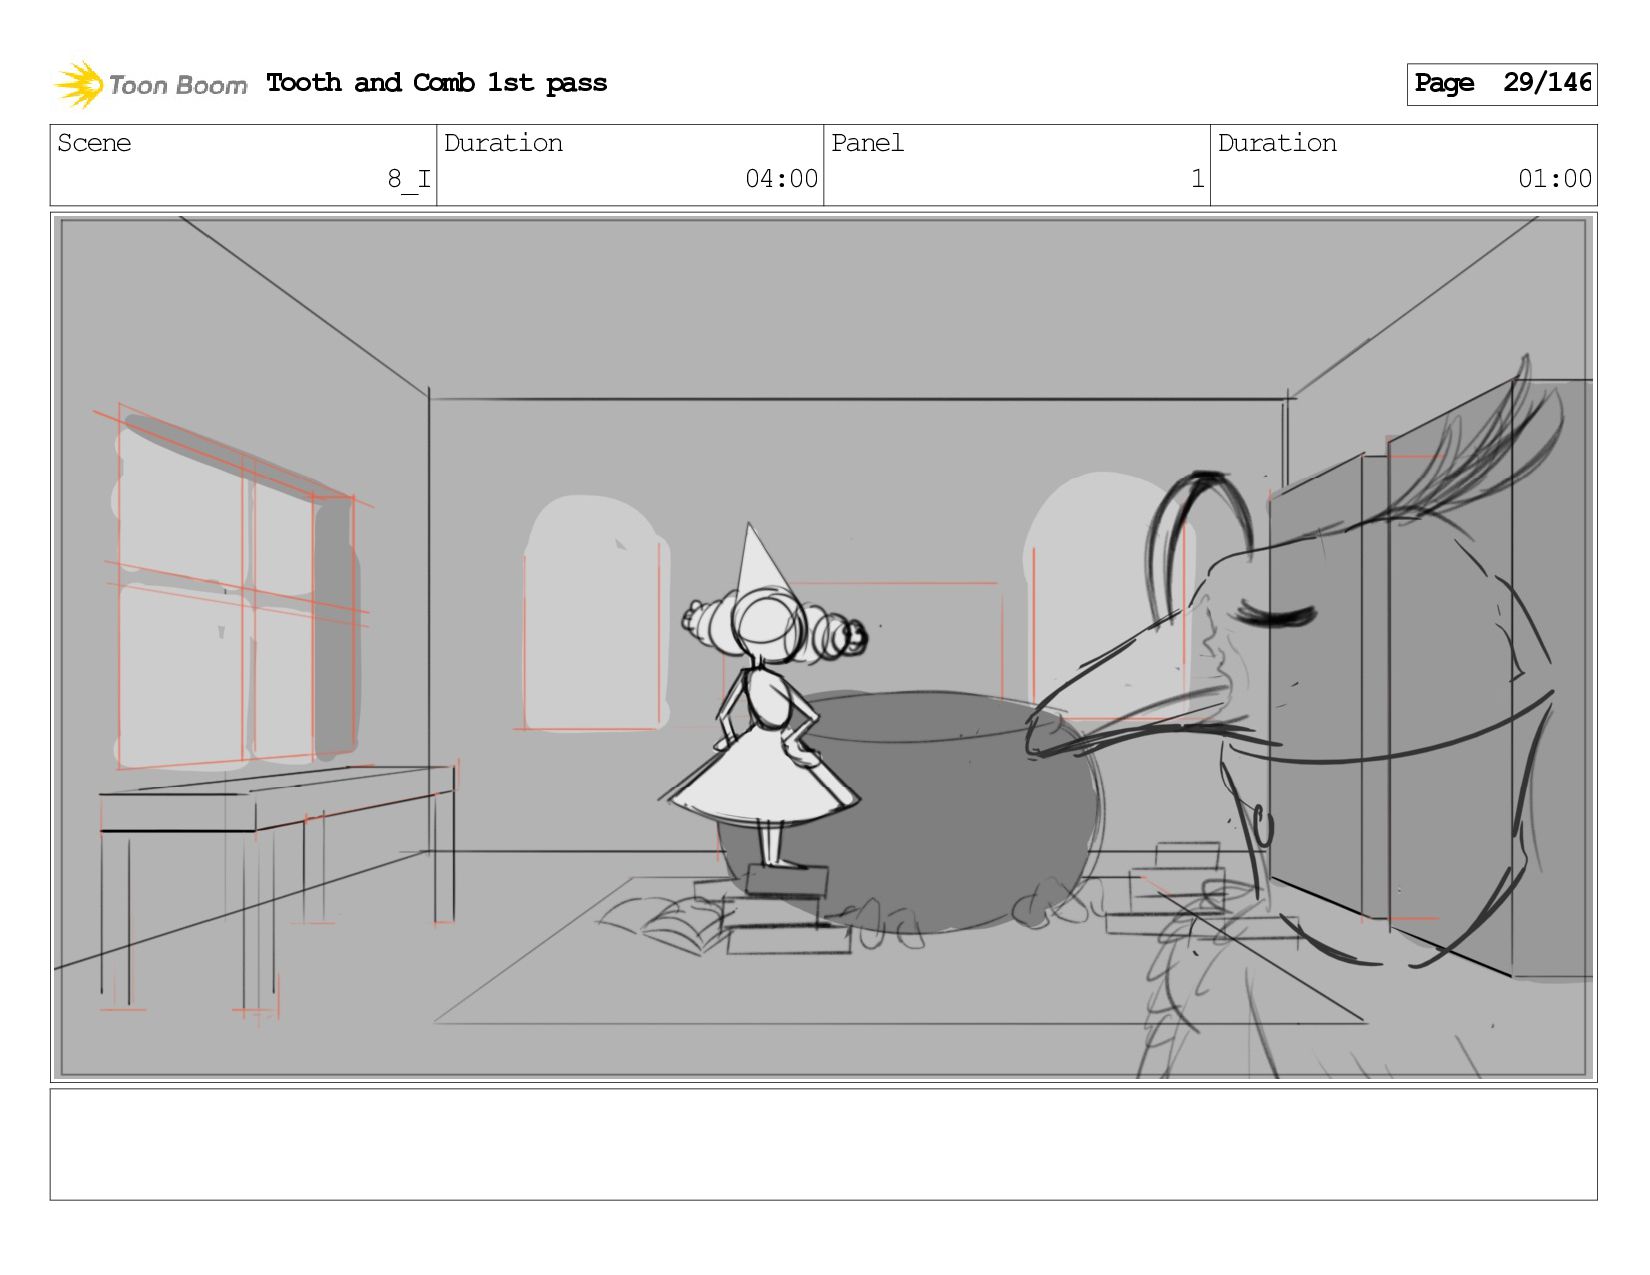Click the scene Duration label beside Scene
The width and height of the screenshot is (1650, 1275).
(x=503, y=143)
